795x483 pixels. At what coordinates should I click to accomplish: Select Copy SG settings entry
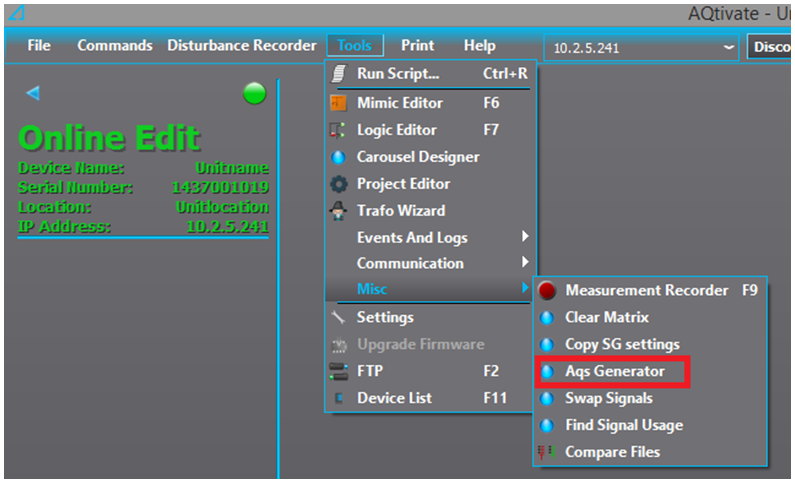click(x=650, y=345)
